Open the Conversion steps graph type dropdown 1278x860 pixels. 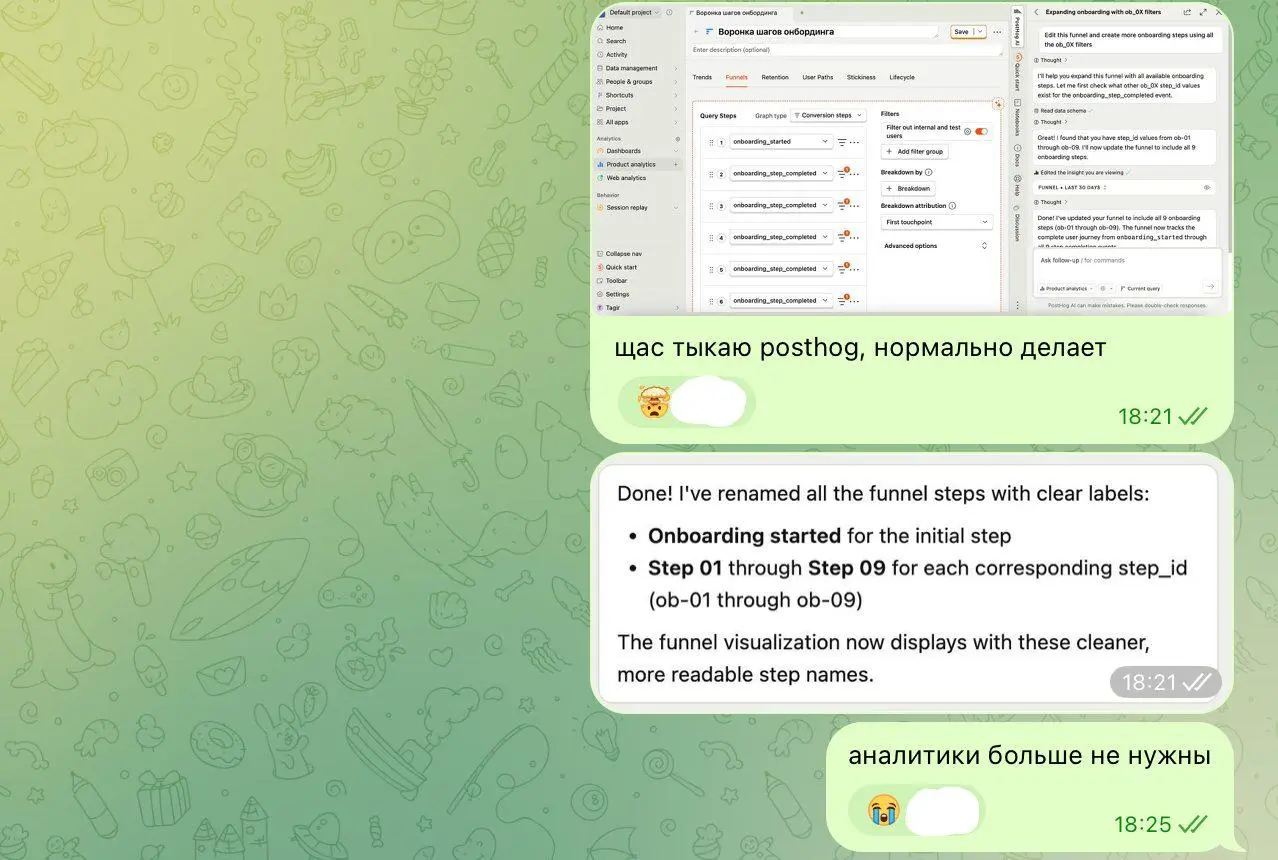point(828,115)
